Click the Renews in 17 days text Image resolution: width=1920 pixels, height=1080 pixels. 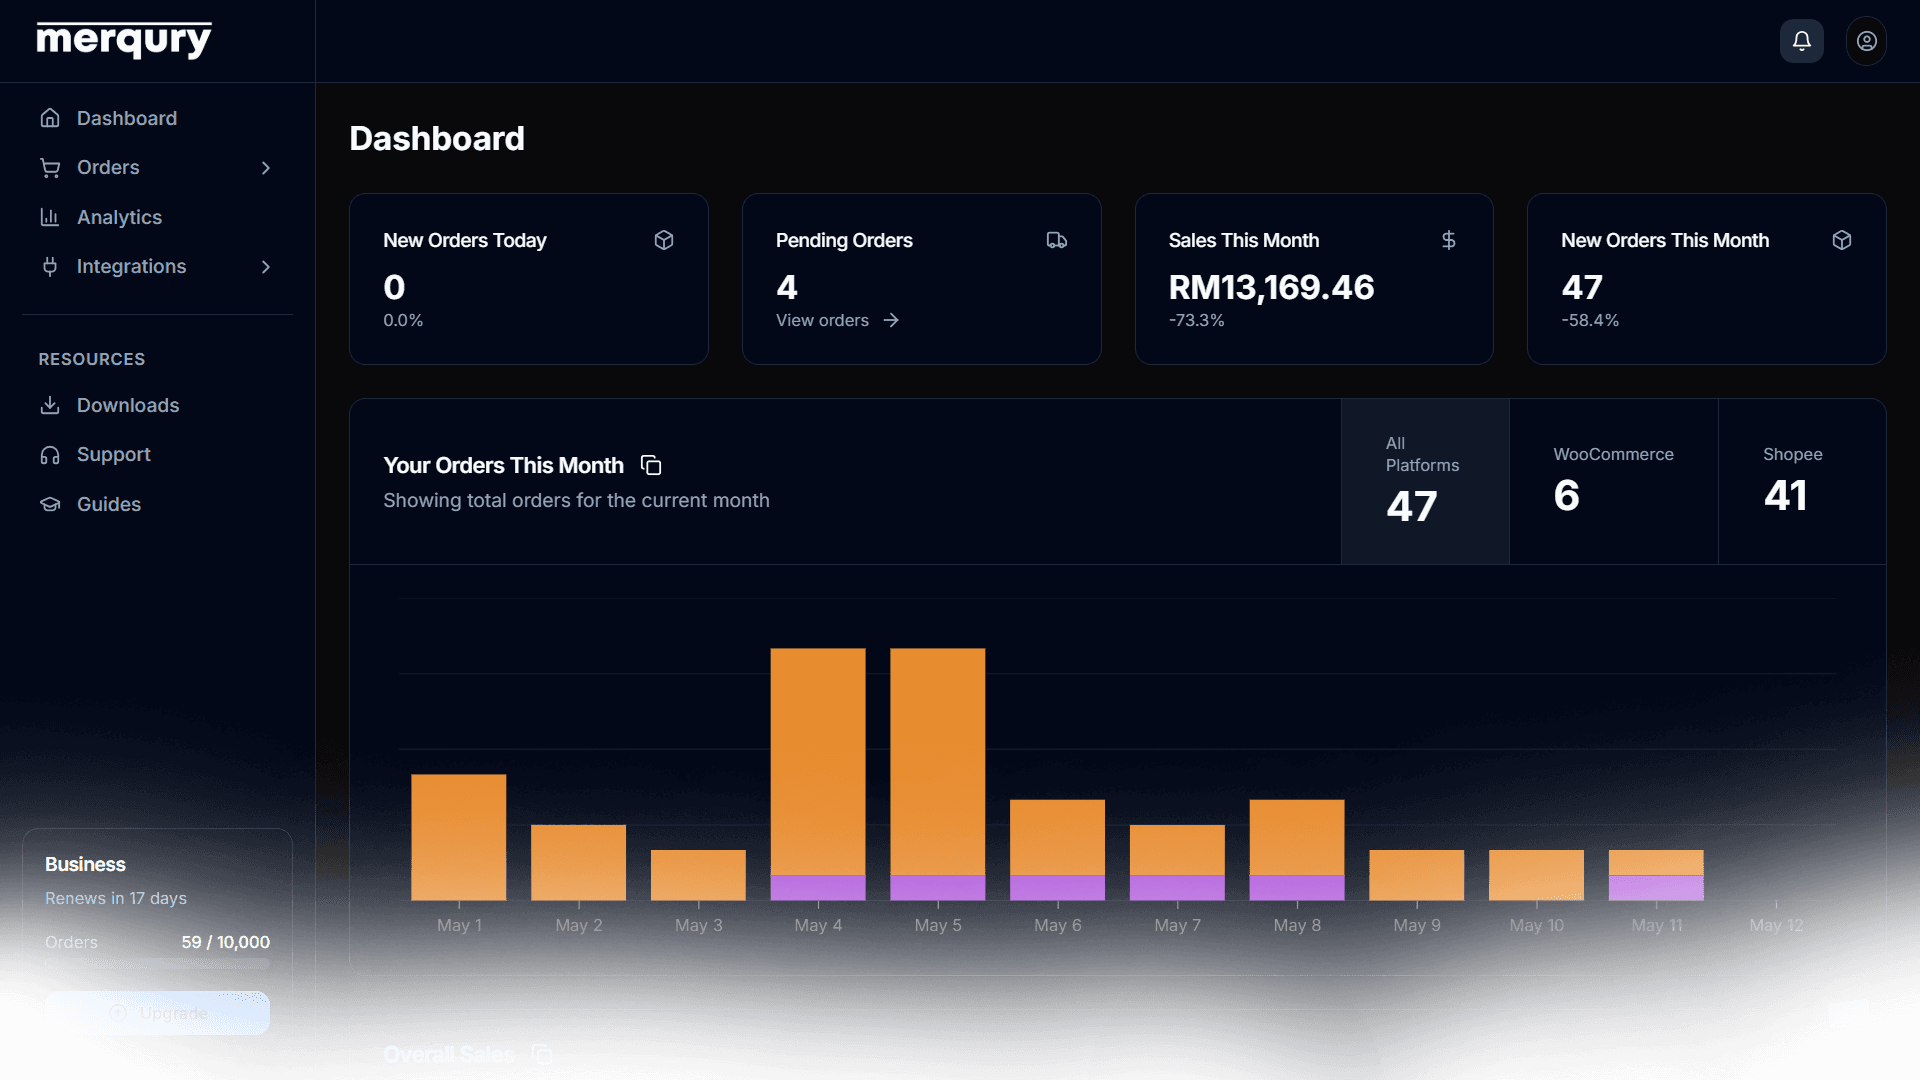click(x=116, y=898)
